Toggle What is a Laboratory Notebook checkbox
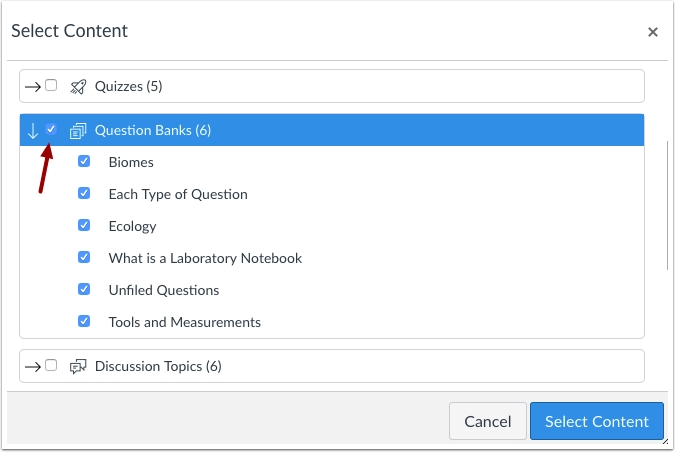 click(x=85, y=258)
